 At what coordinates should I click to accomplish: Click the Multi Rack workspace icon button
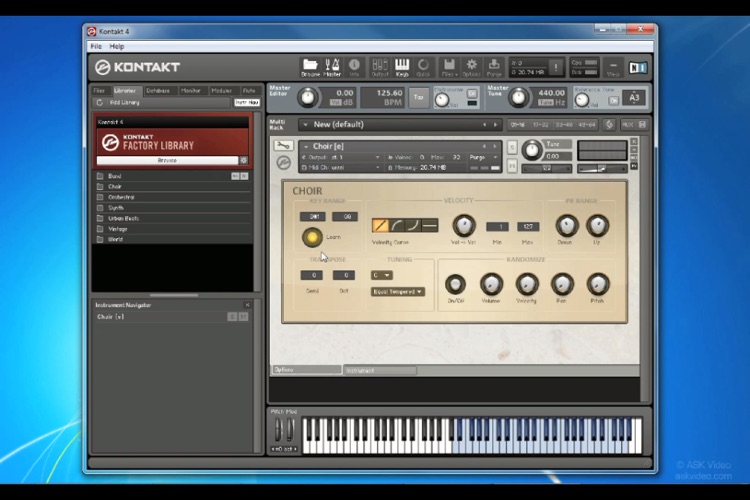pos(609,124)
